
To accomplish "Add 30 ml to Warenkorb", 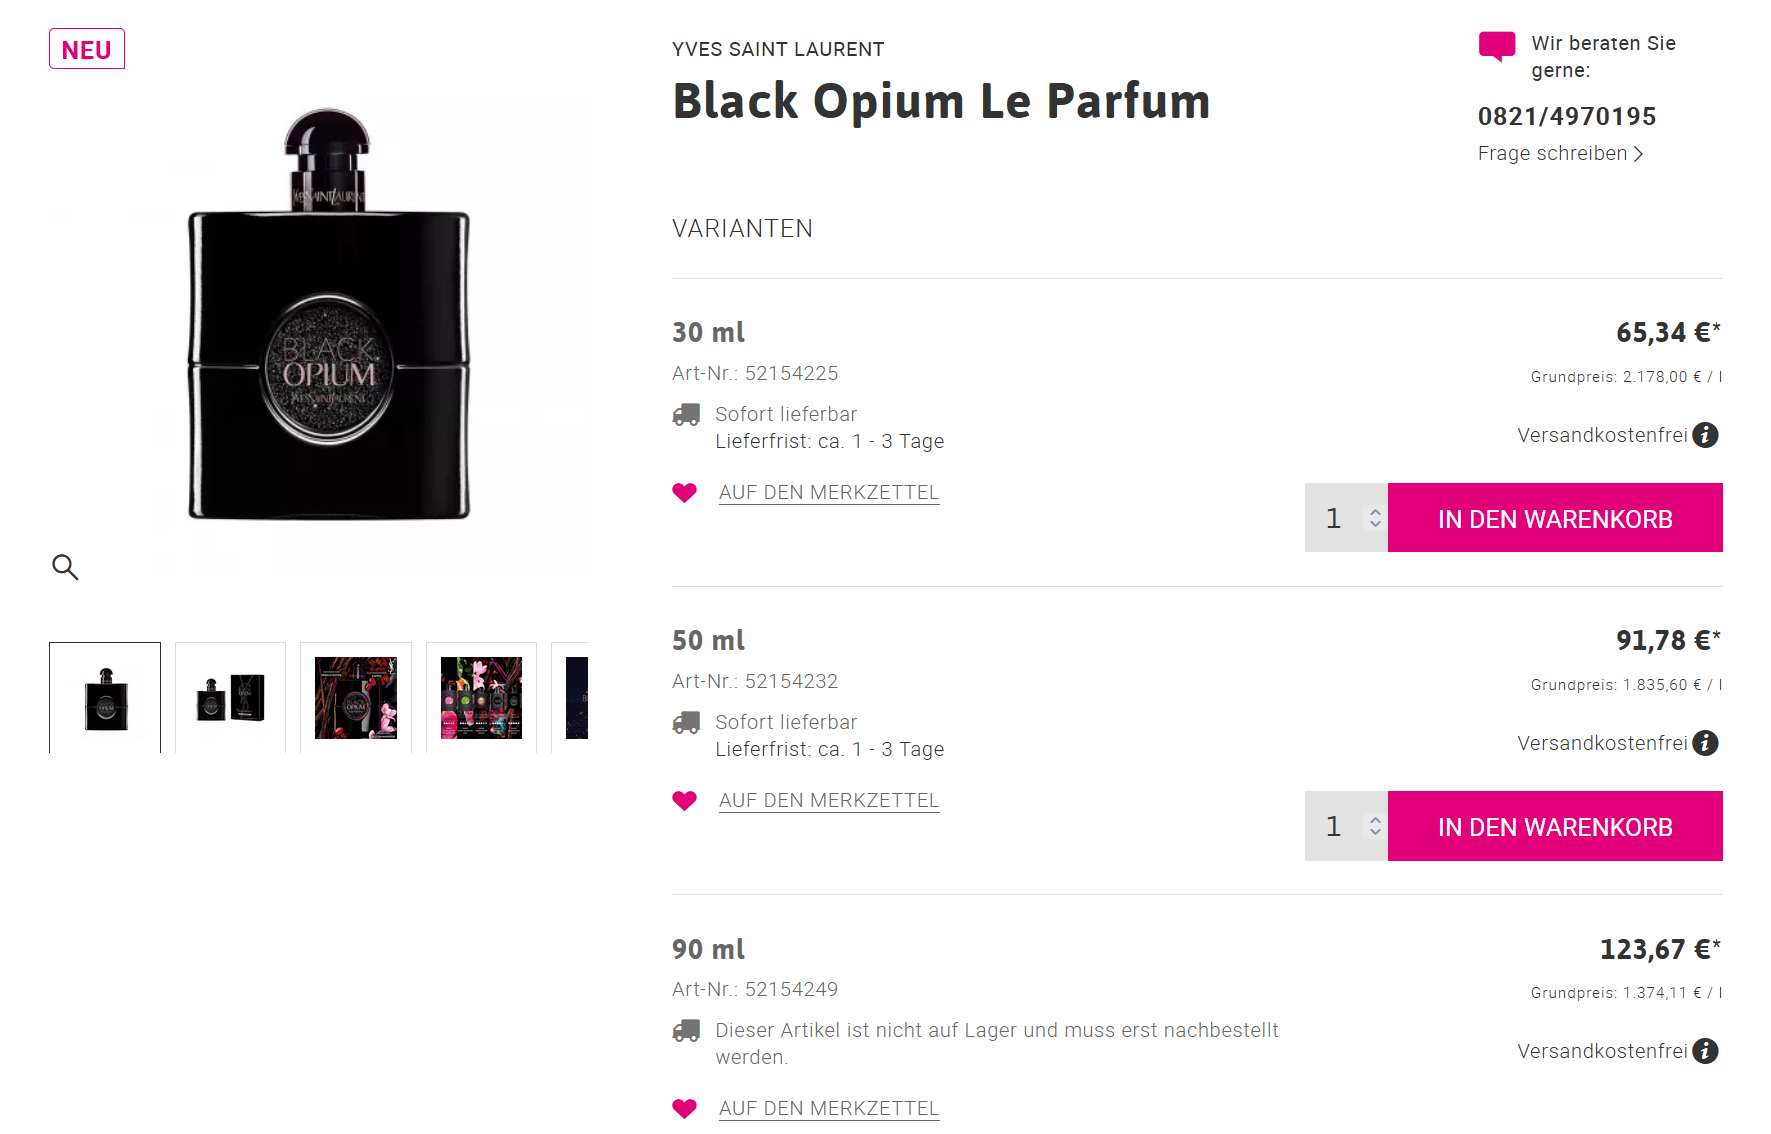I will pyautogui.click(x=1555, y=518).
